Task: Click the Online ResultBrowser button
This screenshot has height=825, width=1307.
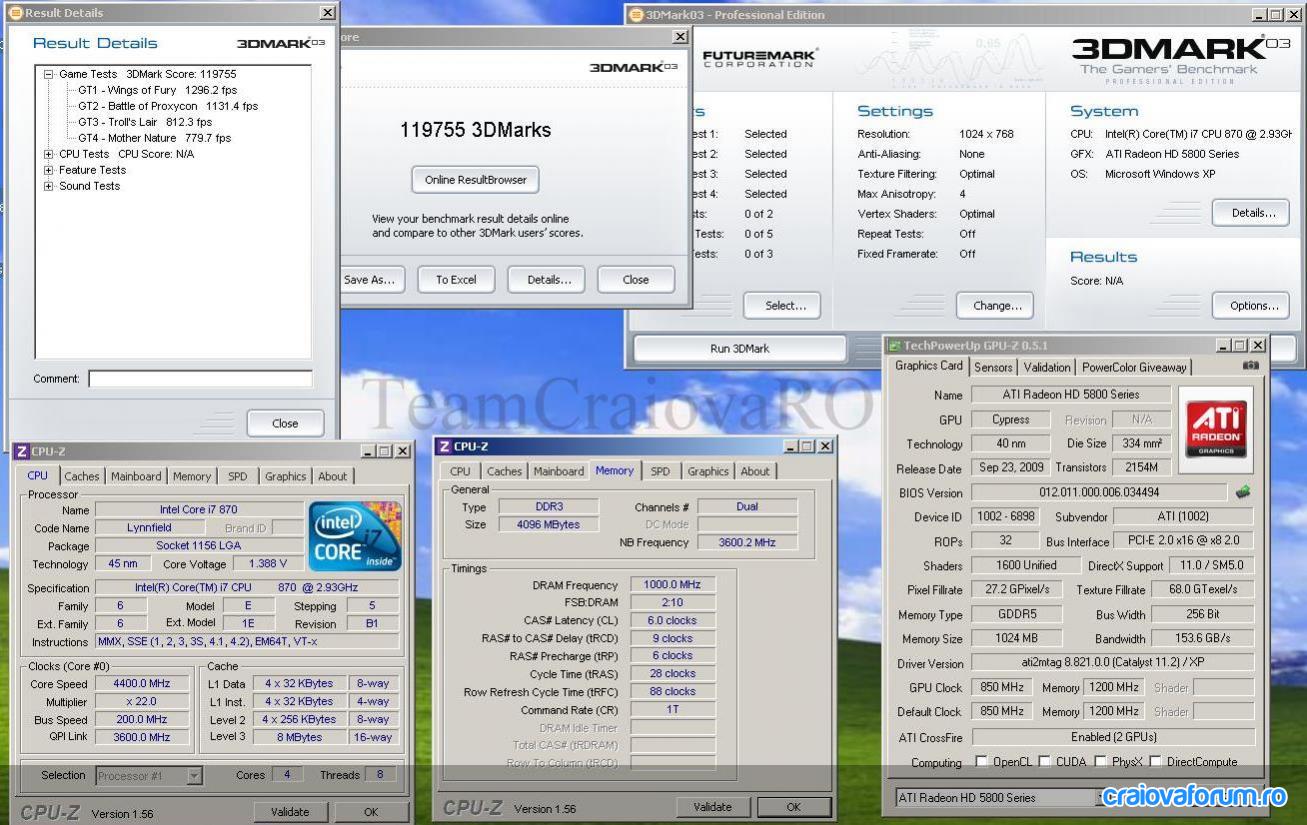Action: click(476, 180)
